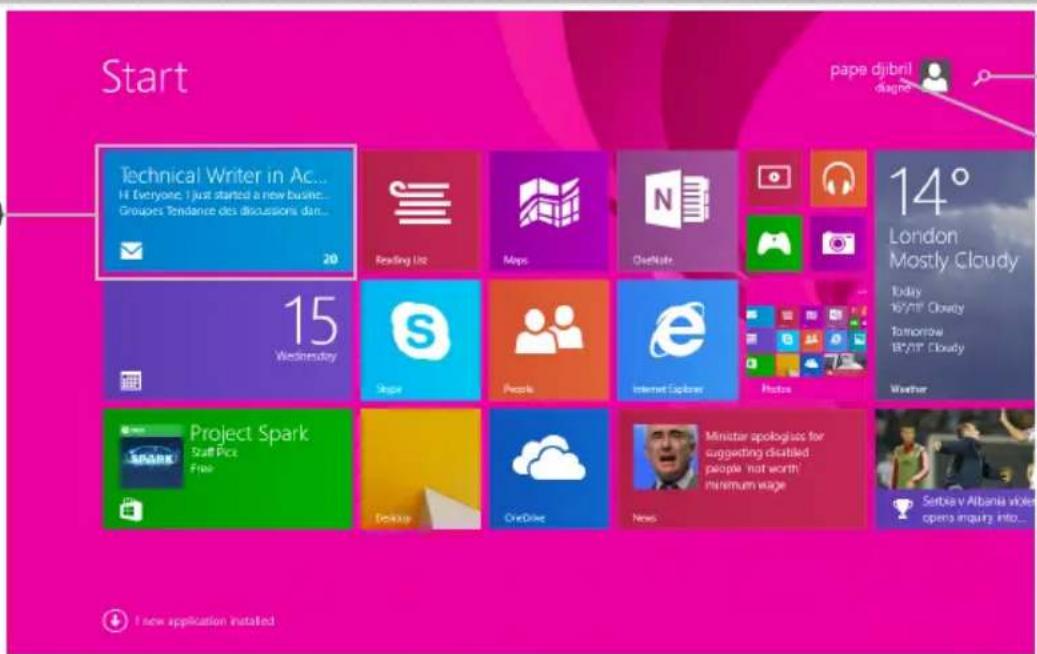Image resolution: width=1037 pixels, height=654 pixels.
Task: Click the Project Spark game thumbnail
Action: click(x=151, y=457)
